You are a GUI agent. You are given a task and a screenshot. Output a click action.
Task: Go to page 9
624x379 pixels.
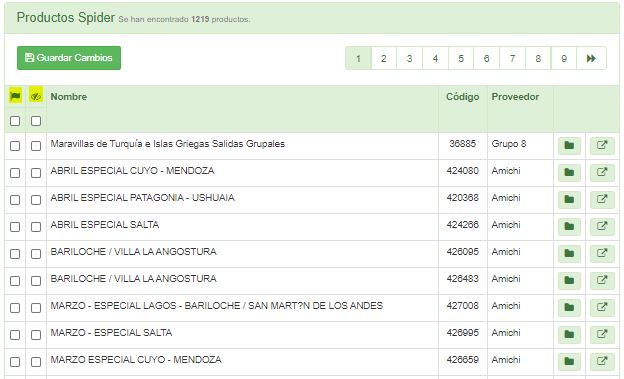564,59
